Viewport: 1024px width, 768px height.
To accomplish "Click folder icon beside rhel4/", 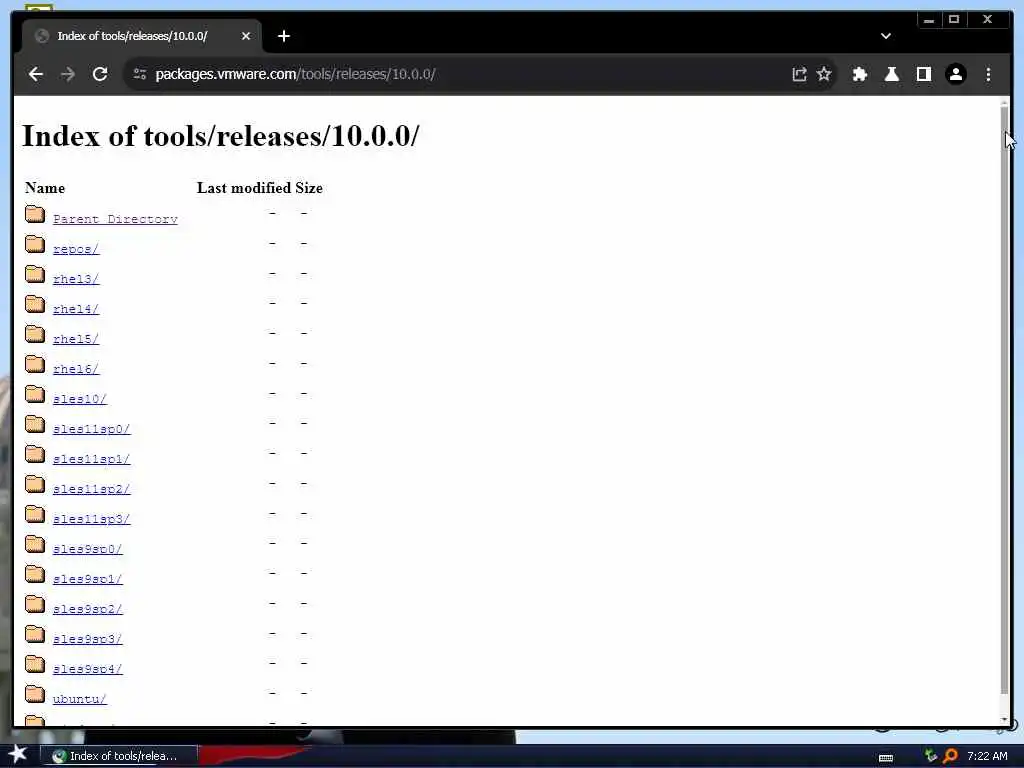I will pos(35,304).
